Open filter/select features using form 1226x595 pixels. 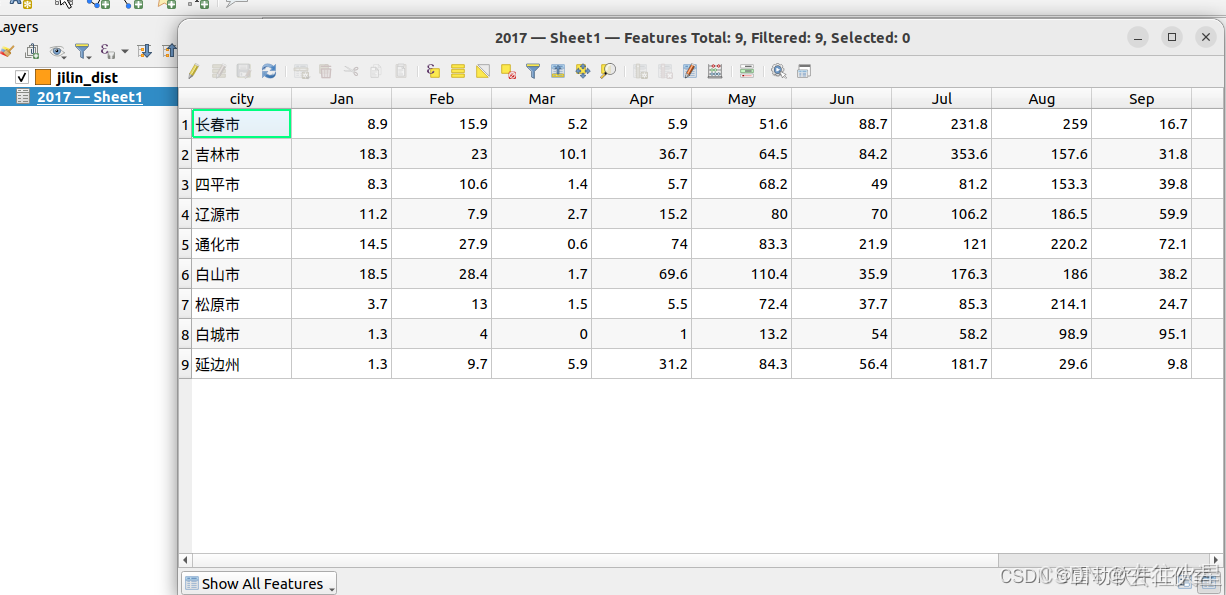[x=533, y=71]
